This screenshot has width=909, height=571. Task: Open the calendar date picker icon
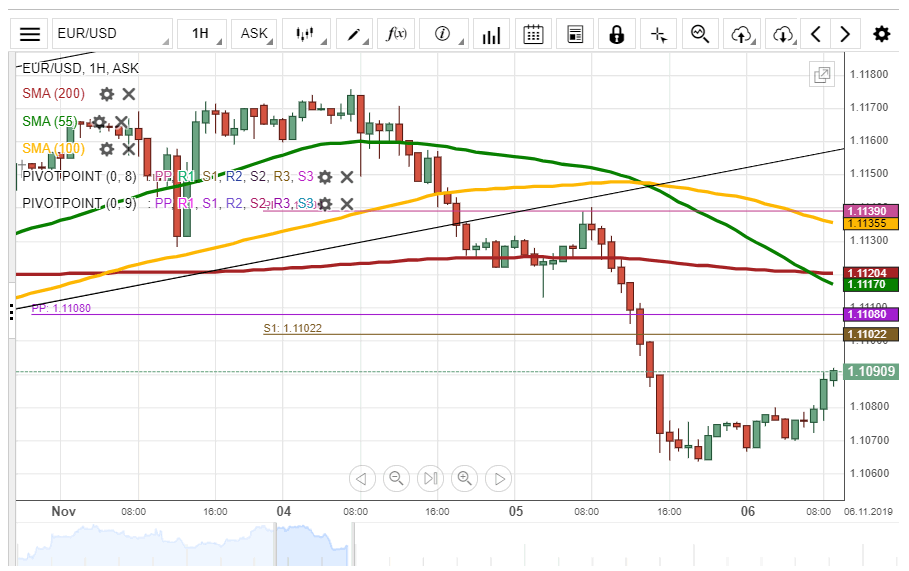pos(533,34)
